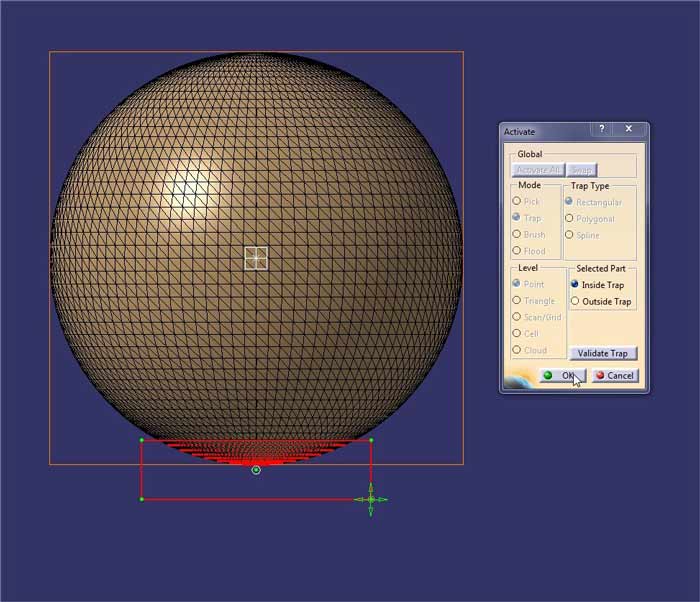Confirm the Activate dialog with OK
Image resolution: width=700 pixels, height=602 pixels.
point(562,376)
